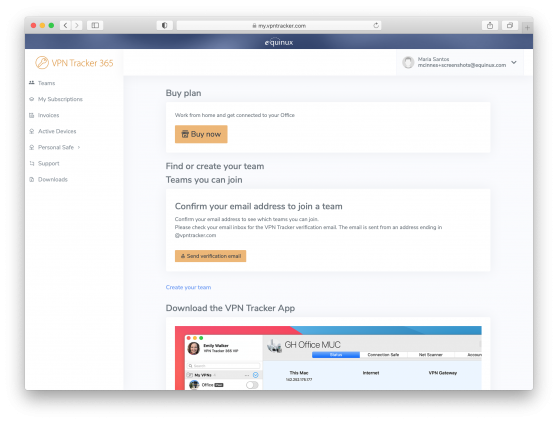Click the Personal Safe icon
This screenshot has width=558, height=423.
pyautogui.click(x=32, y=147)
